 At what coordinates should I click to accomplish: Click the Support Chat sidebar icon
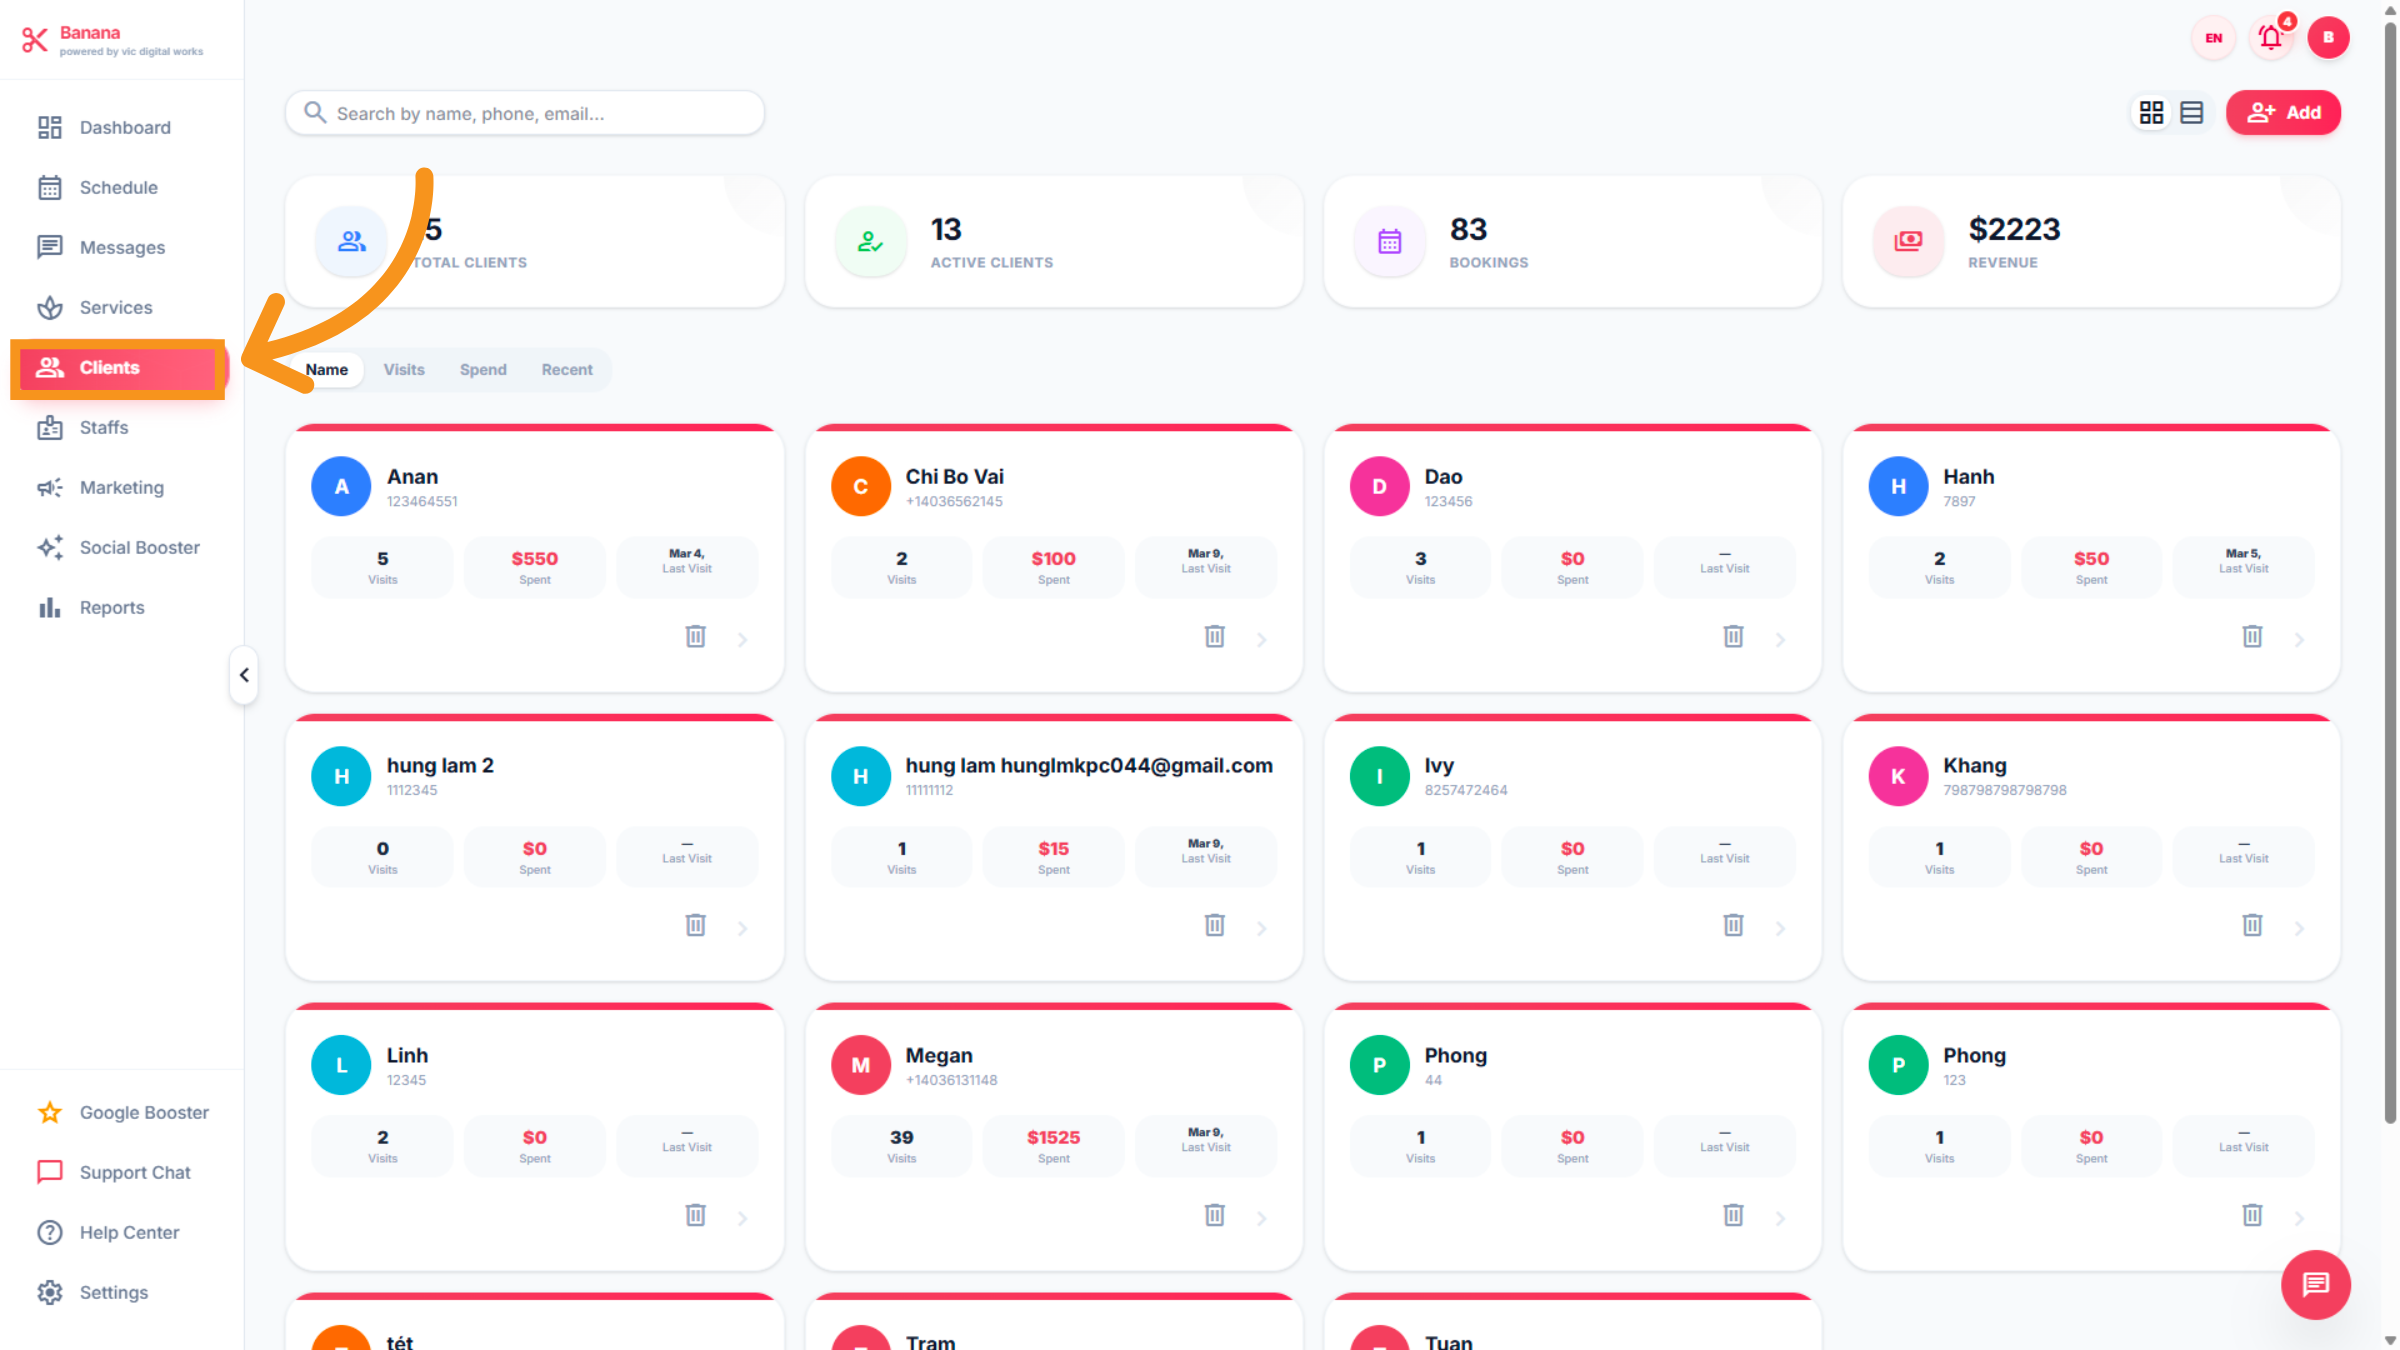[x=50, y=1172]
